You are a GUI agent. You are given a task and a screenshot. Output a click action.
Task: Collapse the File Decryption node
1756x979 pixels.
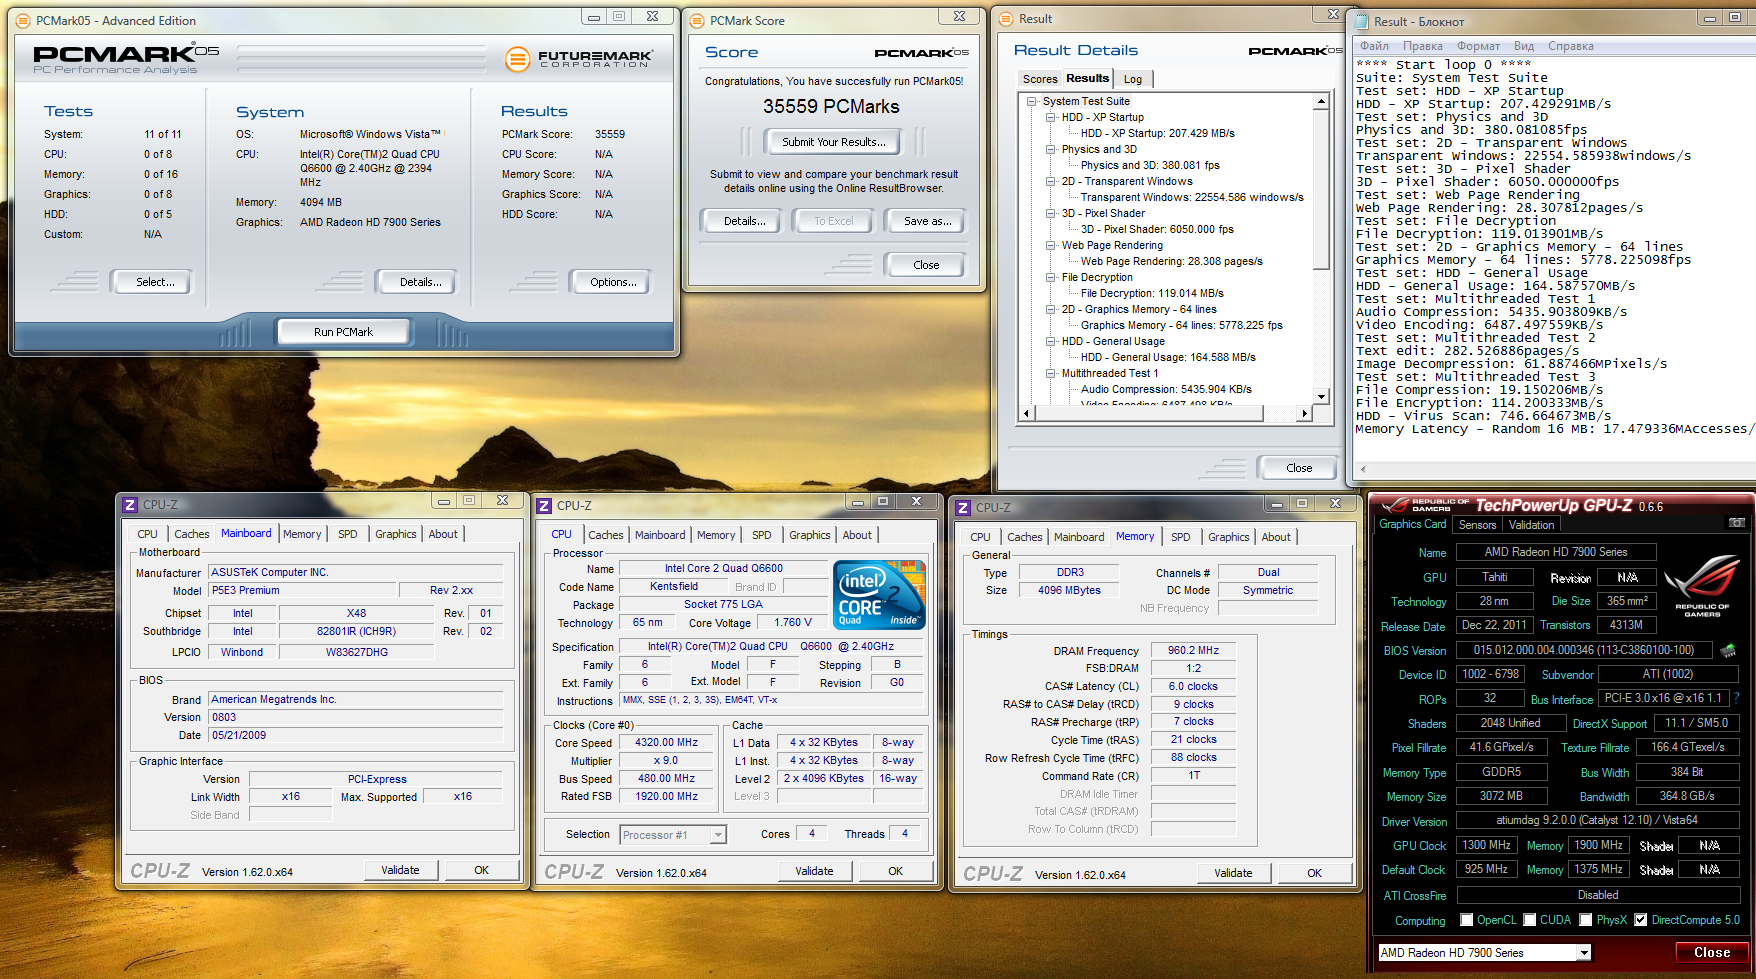point(1051,277)
